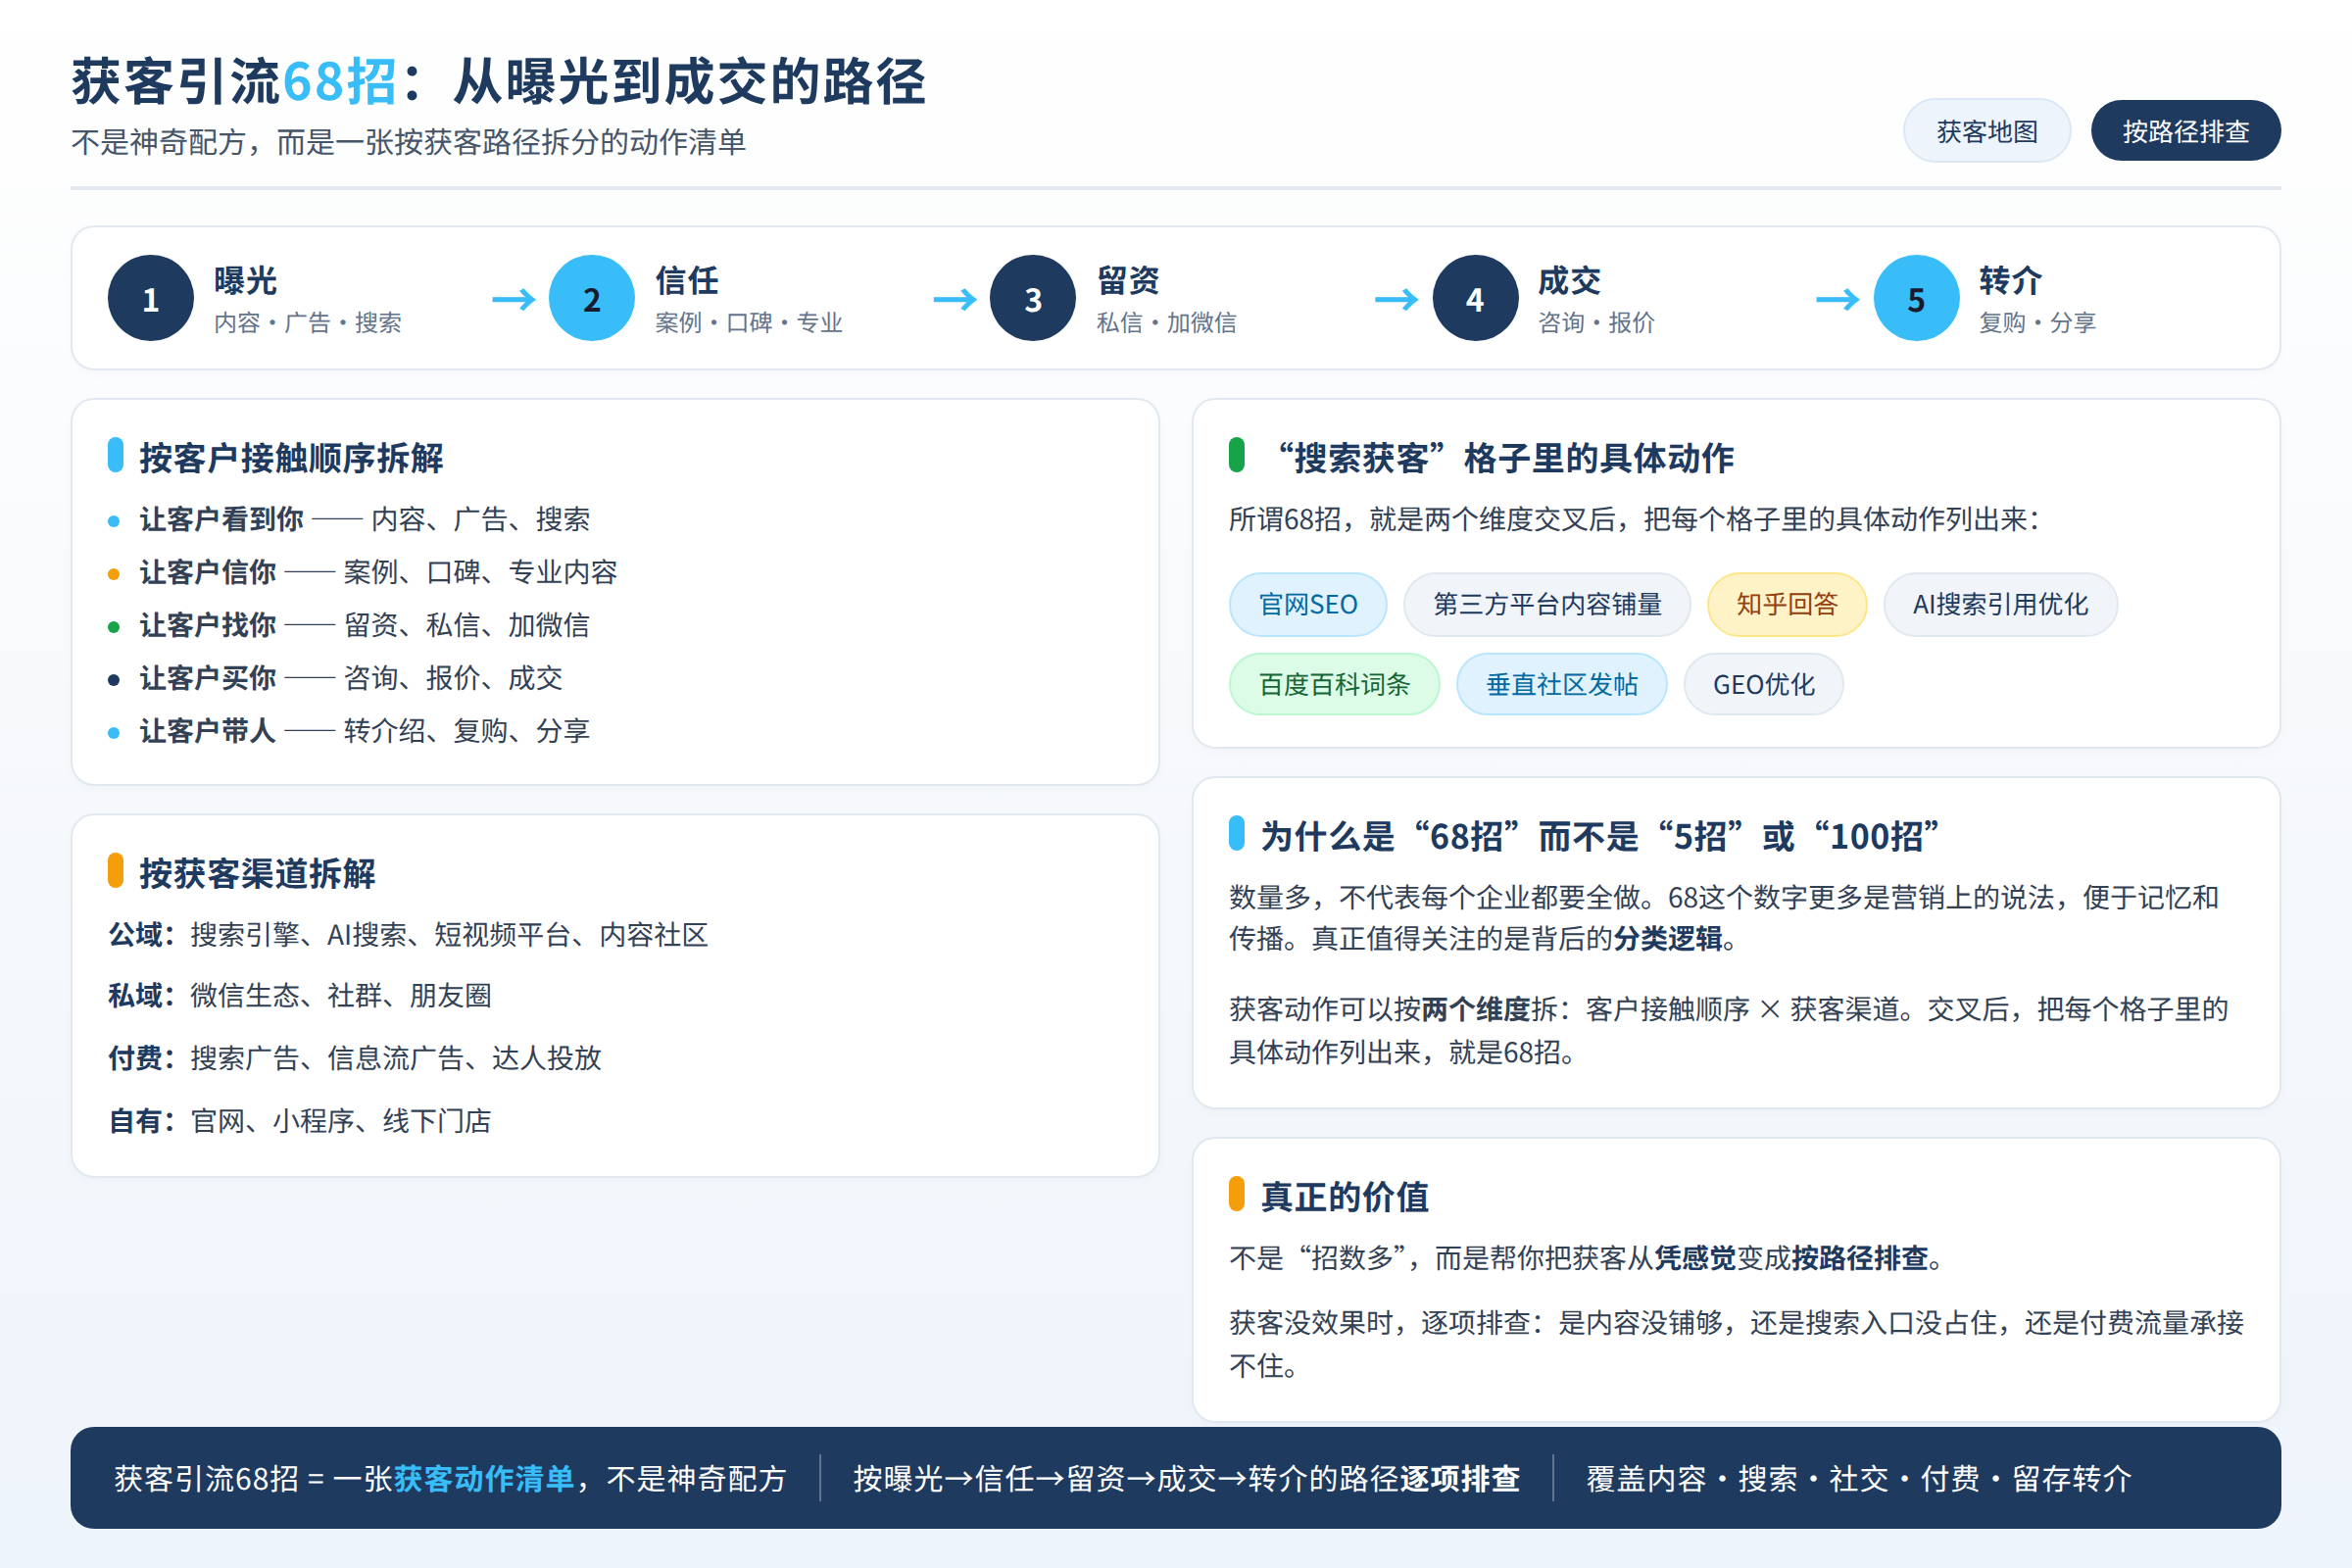Click the step subtitle 复购·分享
This screenshot has width=2352, height=1568.
click(x=2037, y=323)
